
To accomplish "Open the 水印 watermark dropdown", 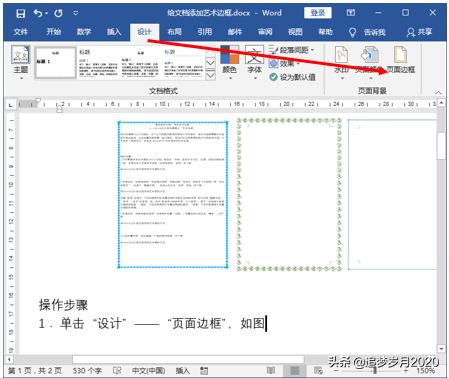I will pyautogui.click(x=342, y=63).
